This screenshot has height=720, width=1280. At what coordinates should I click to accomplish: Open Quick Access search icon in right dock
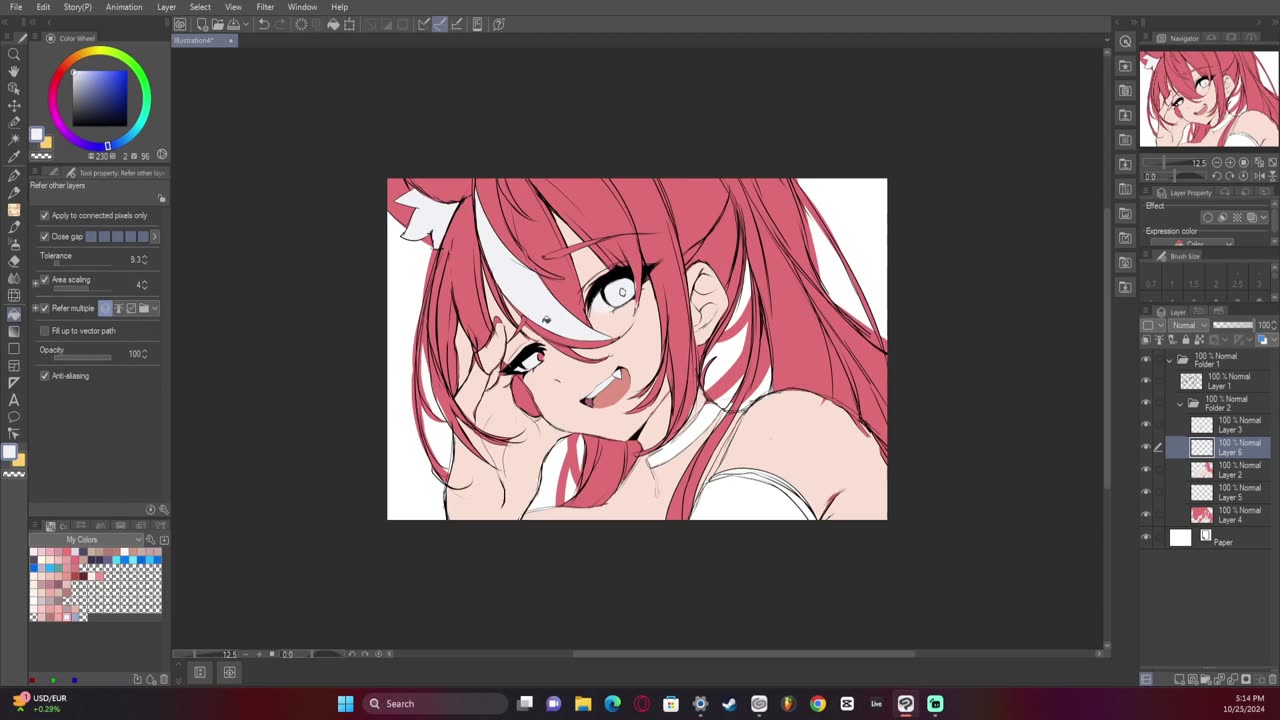click(x=1126, y=41)
